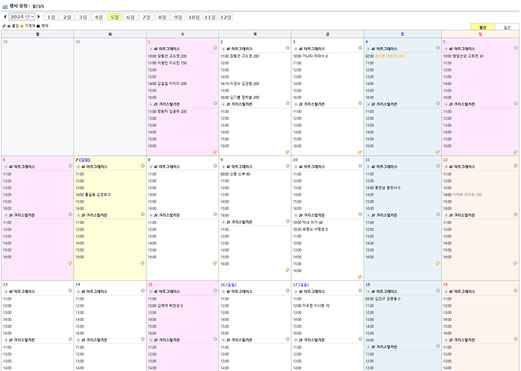Click the circle icon in day 18's 2F row

click(438, 346)
